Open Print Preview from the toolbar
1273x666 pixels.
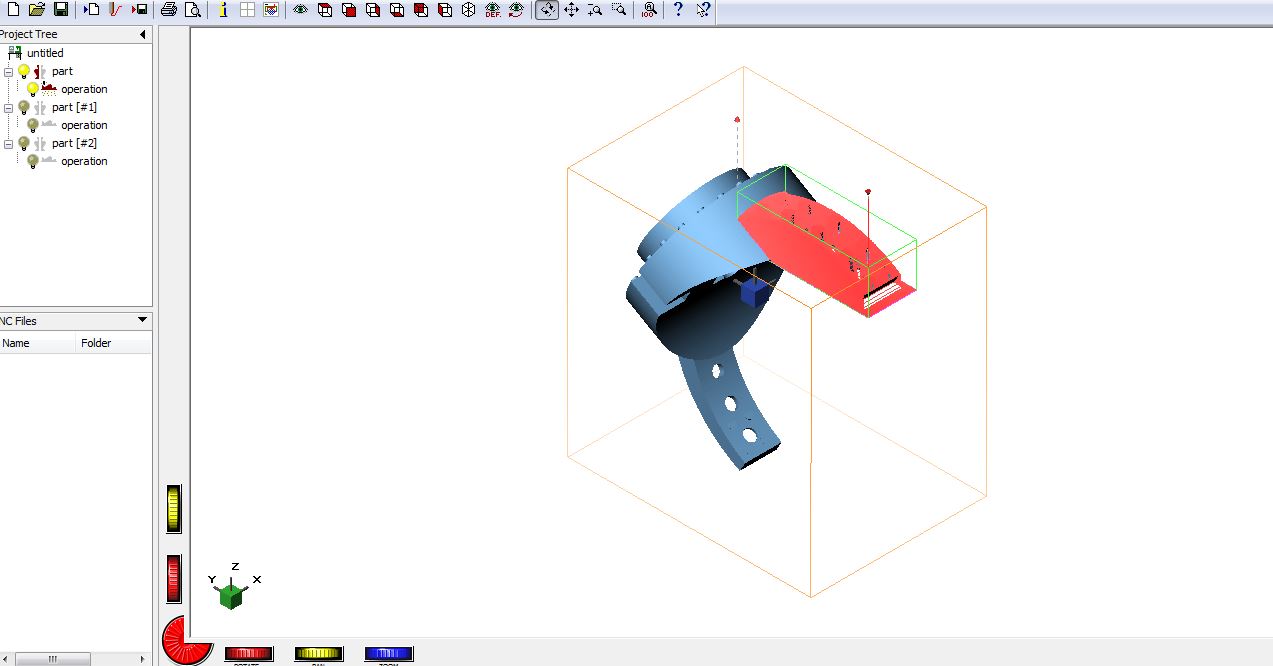[x=192, y=10]
